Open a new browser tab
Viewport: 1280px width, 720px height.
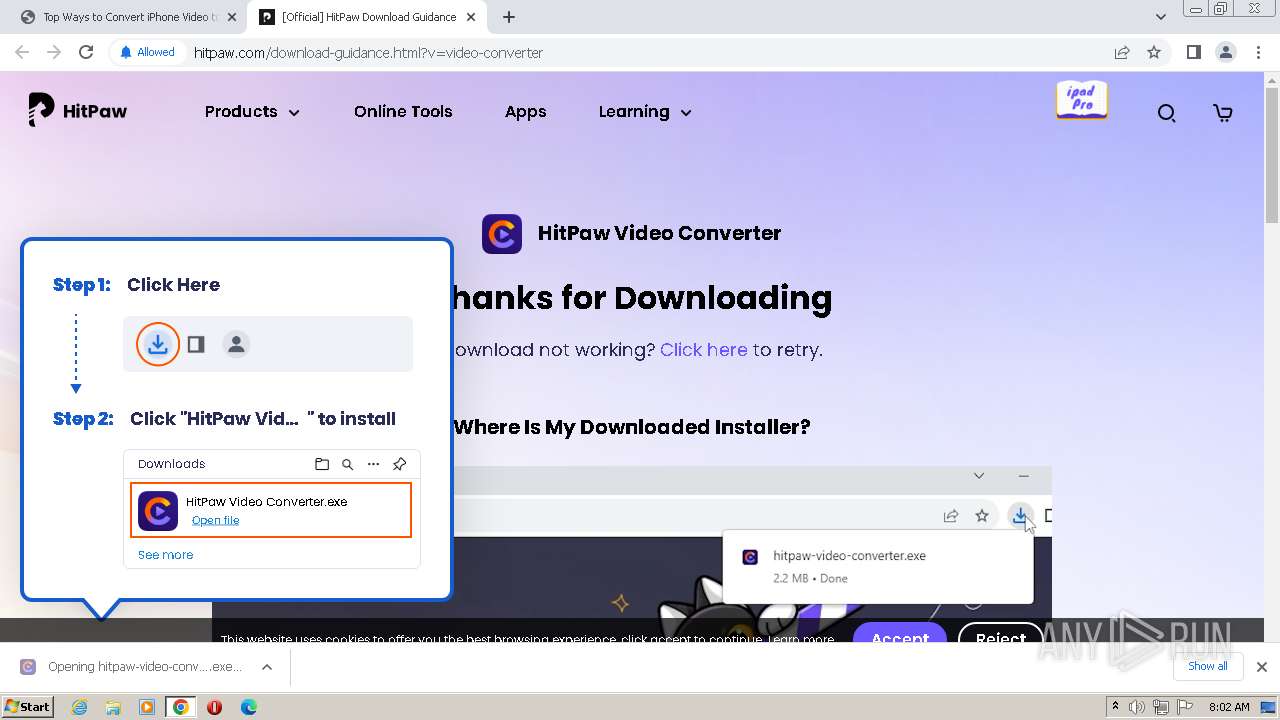509,17
